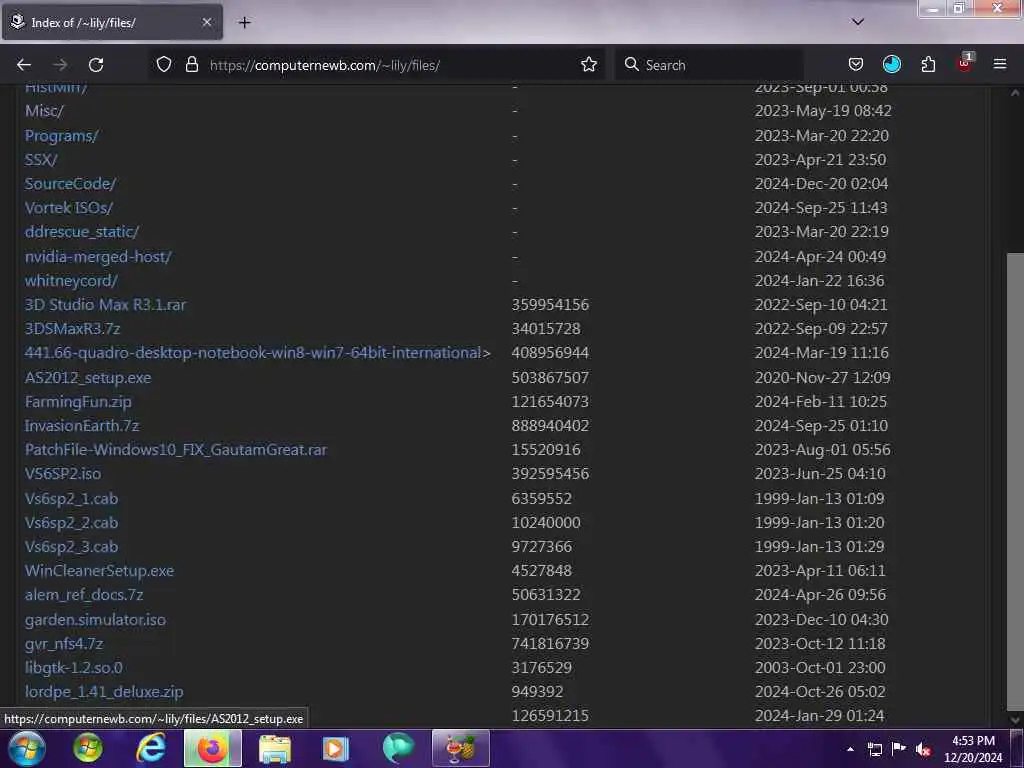Open the media player taskbar icon

click(x=336, y=748)
